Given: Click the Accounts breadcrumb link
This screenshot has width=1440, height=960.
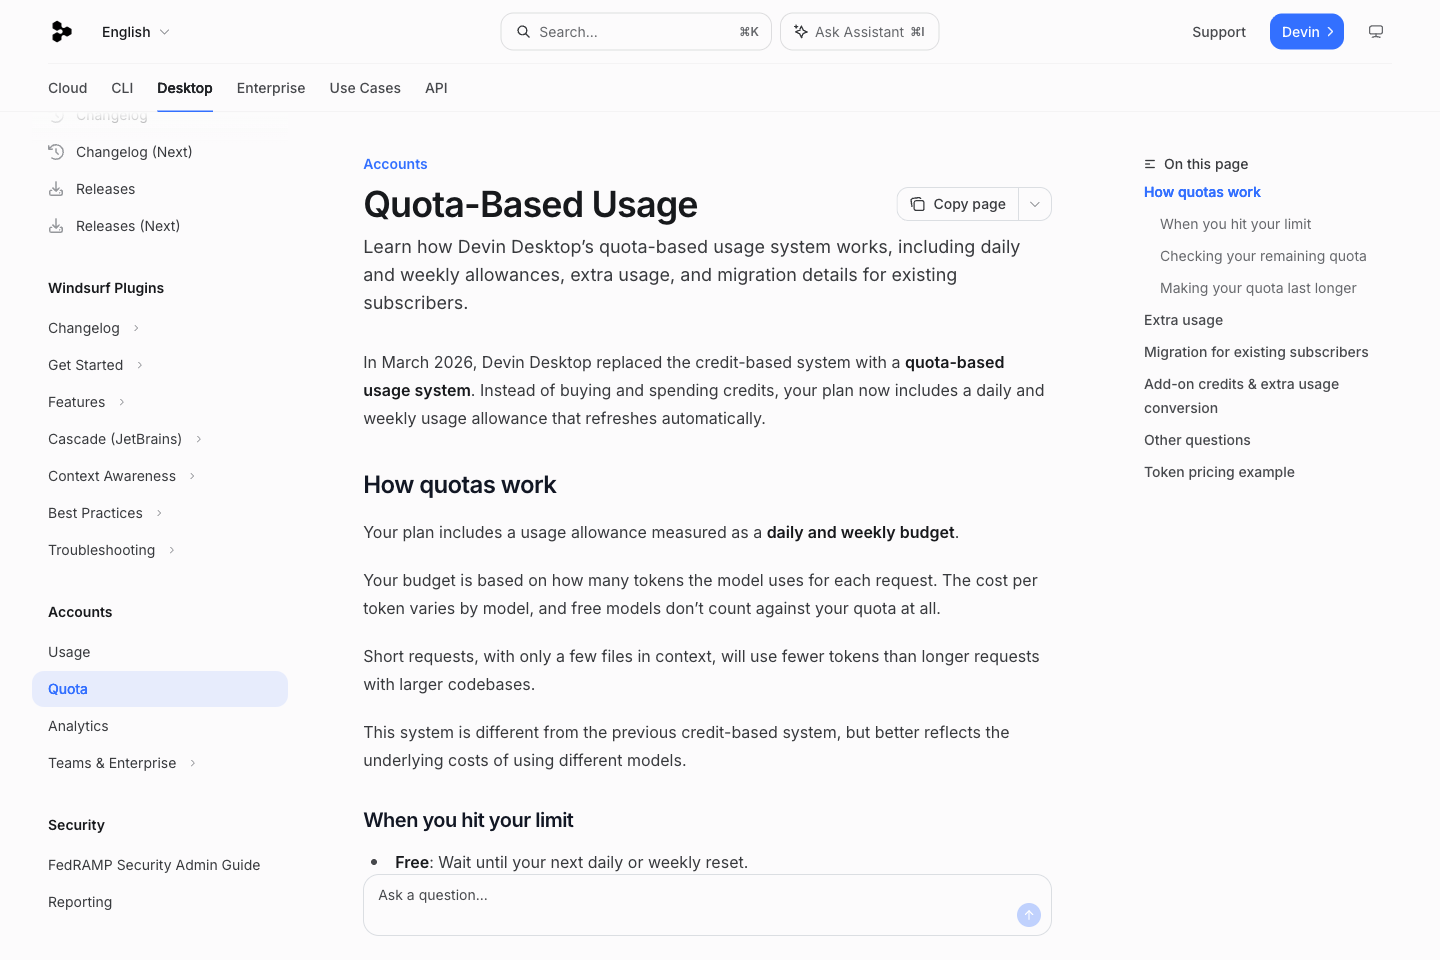Looking at the screenshot, I should pyautogui.click(x=395, y=164).
